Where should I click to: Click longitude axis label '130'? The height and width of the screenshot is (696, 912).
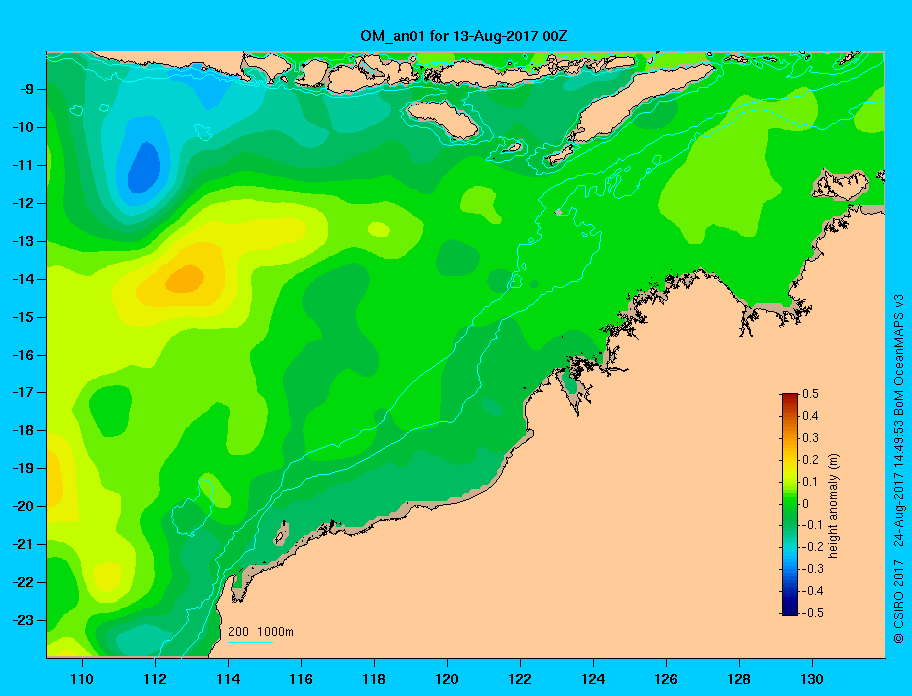(x=812, y=679)
